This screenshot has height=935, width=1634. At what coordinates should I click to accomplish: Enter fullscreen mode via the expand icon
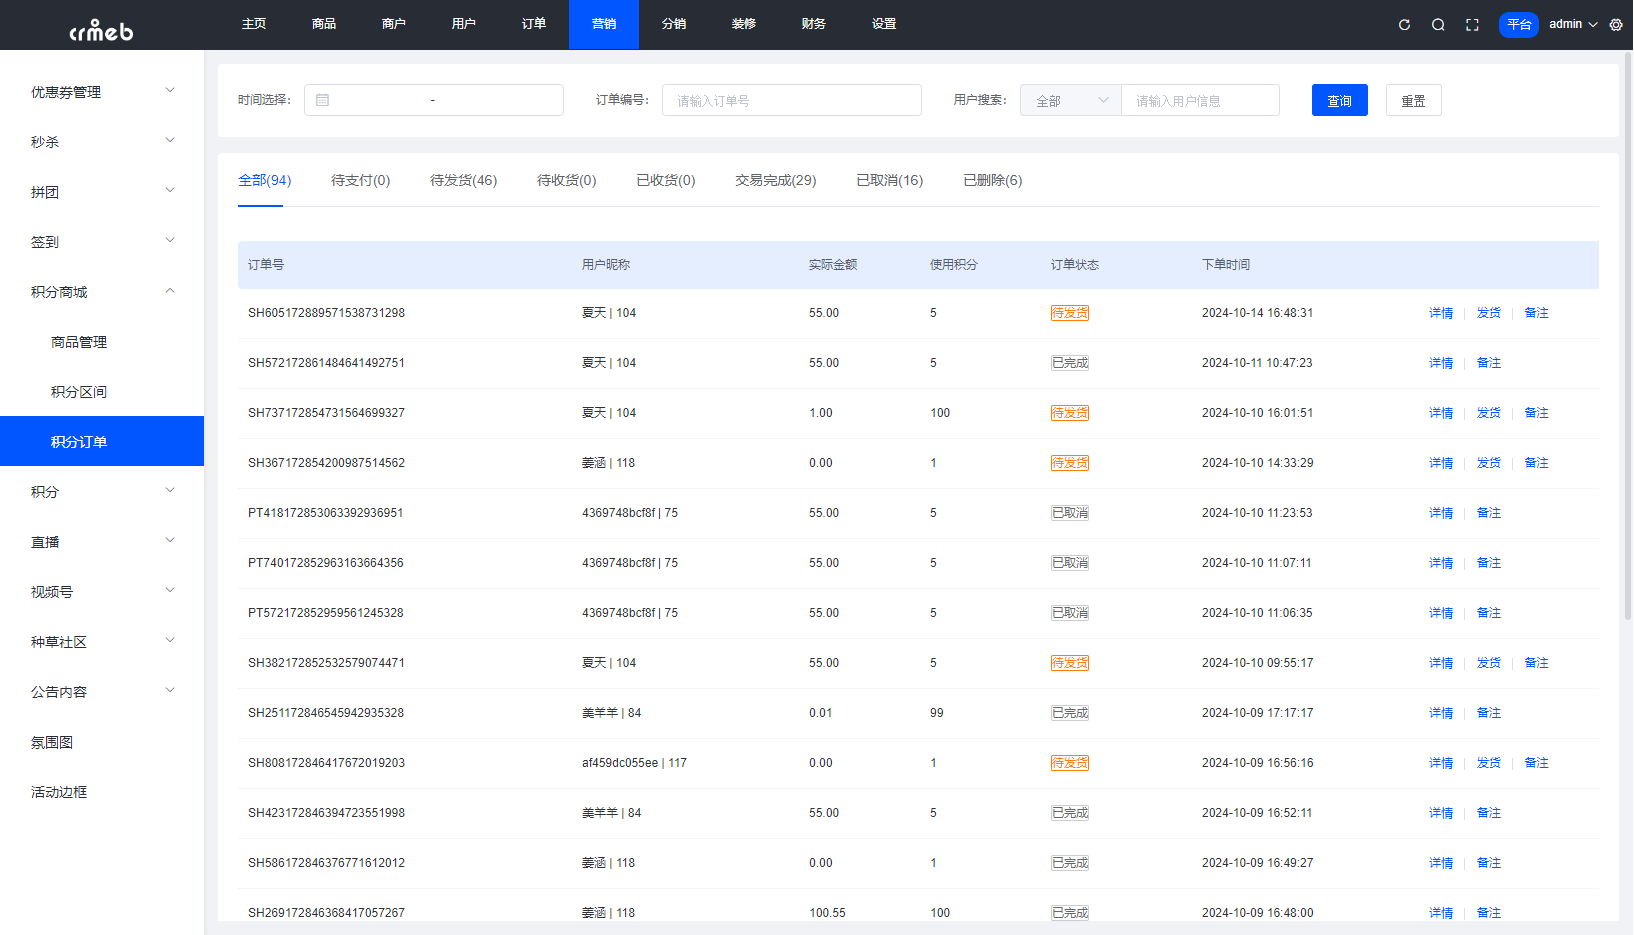point(1471,24)
